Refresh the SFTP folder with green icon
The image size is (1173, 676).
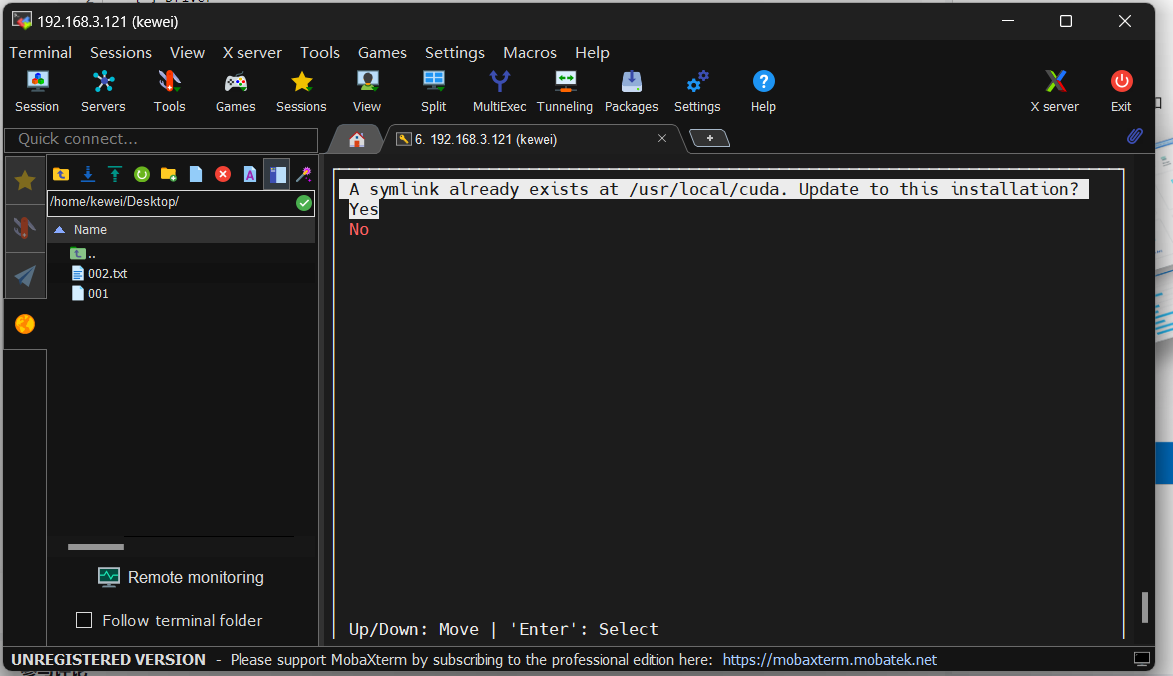point(142,174)
